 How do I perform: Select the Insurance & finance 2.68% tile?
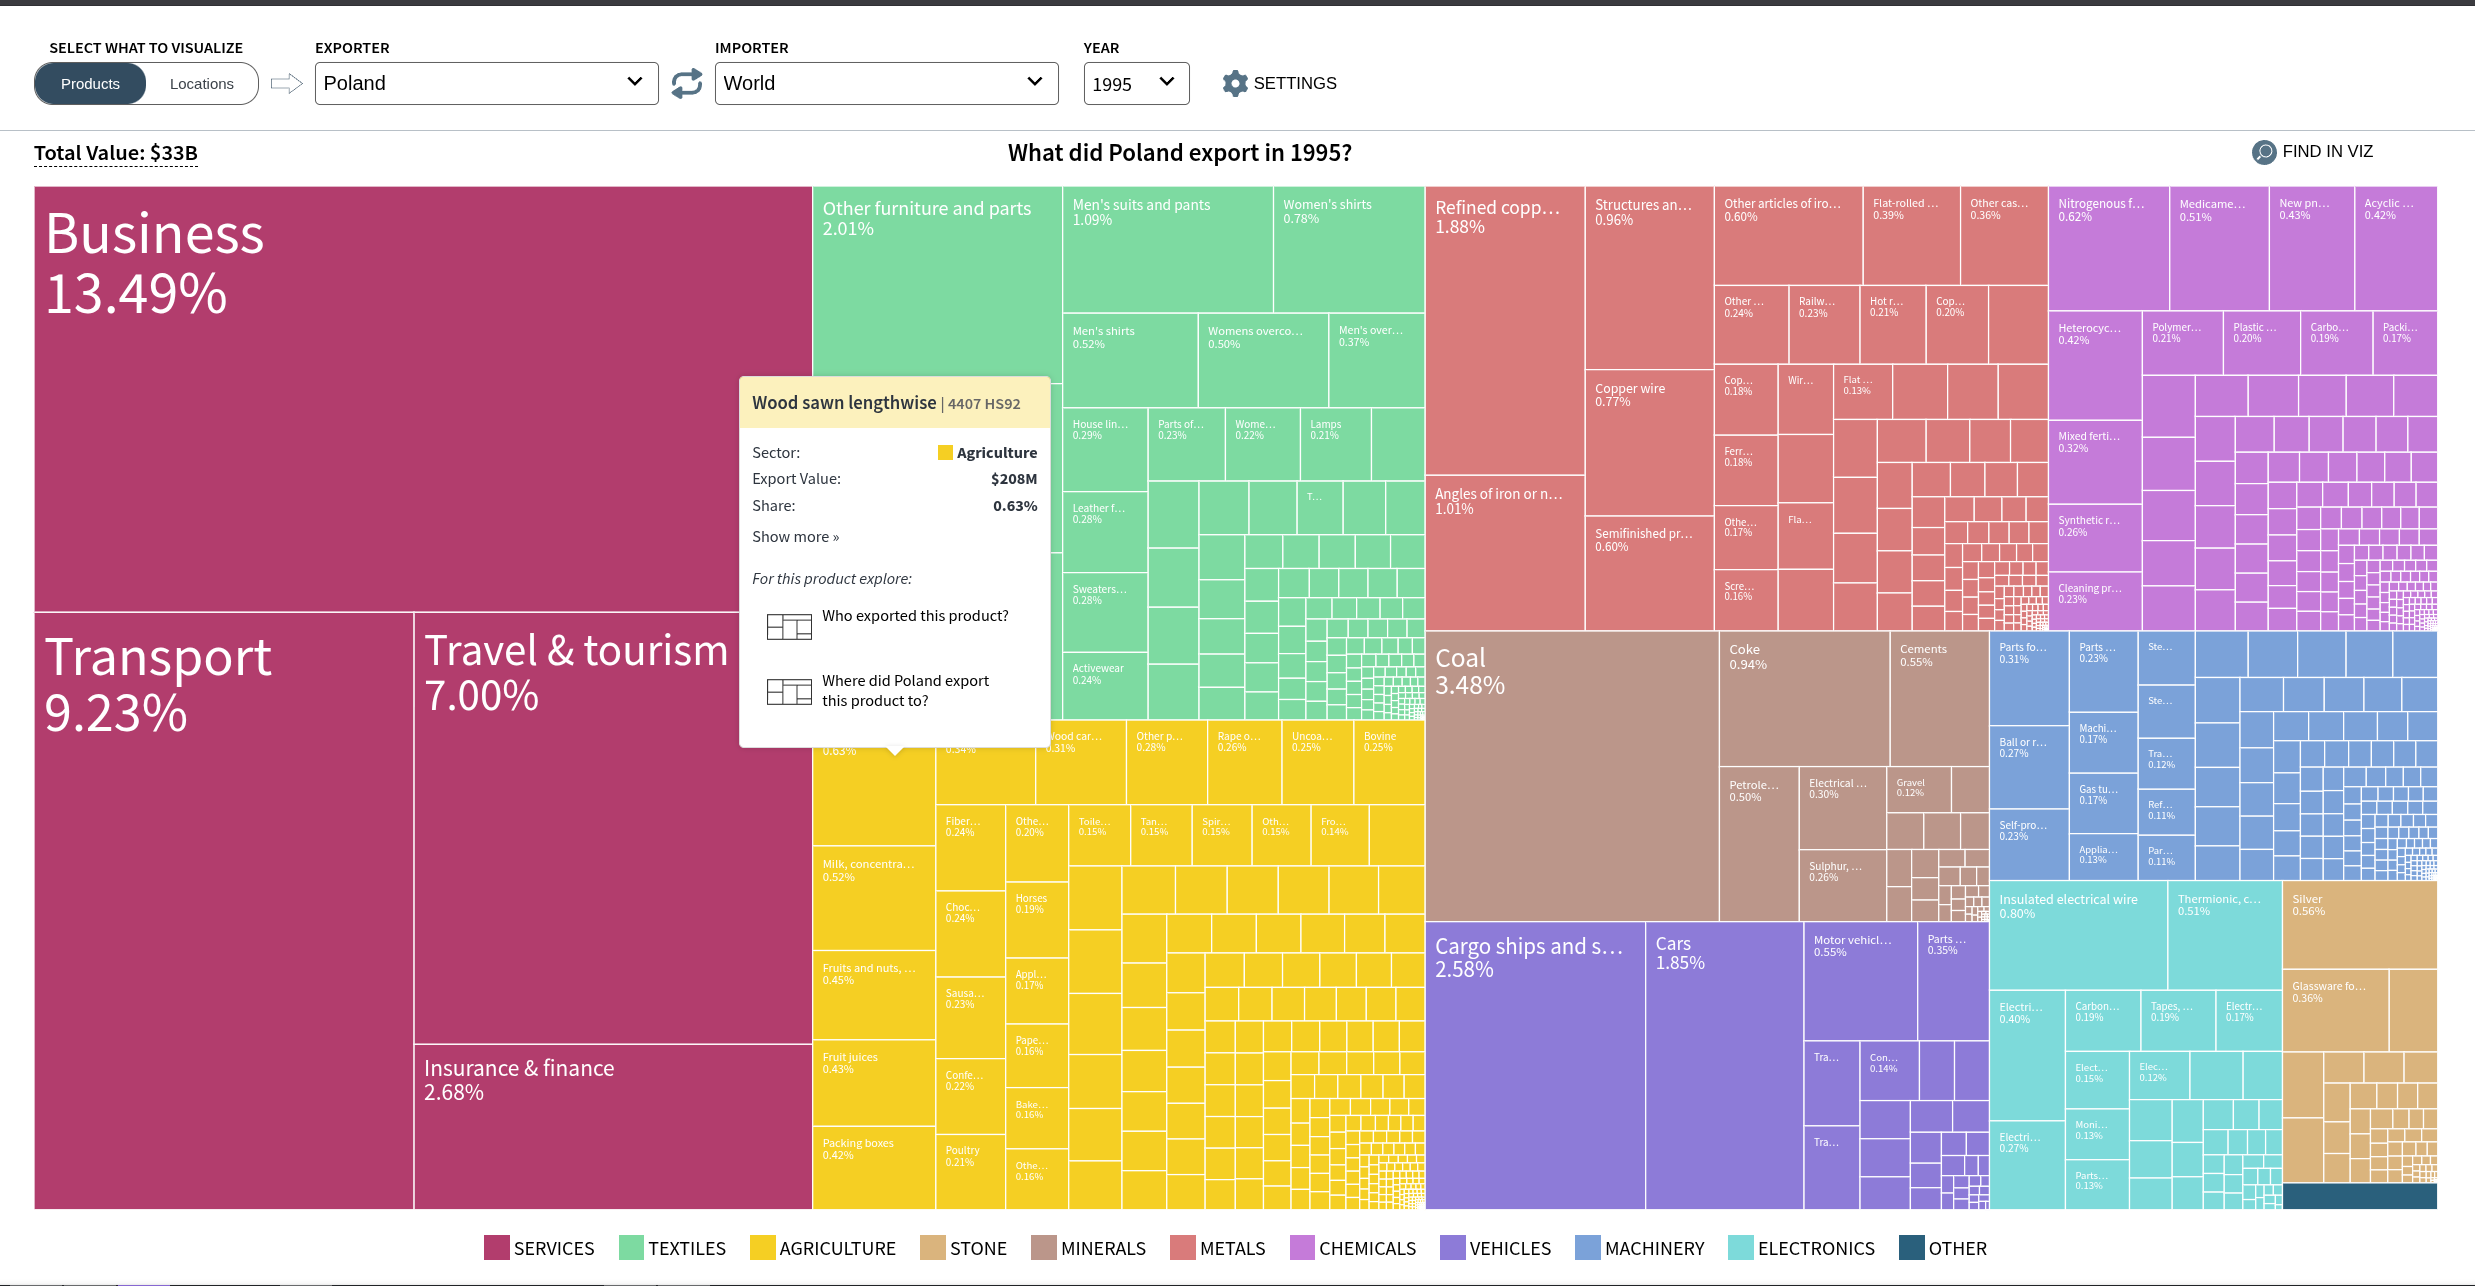tap(613, 1127)
